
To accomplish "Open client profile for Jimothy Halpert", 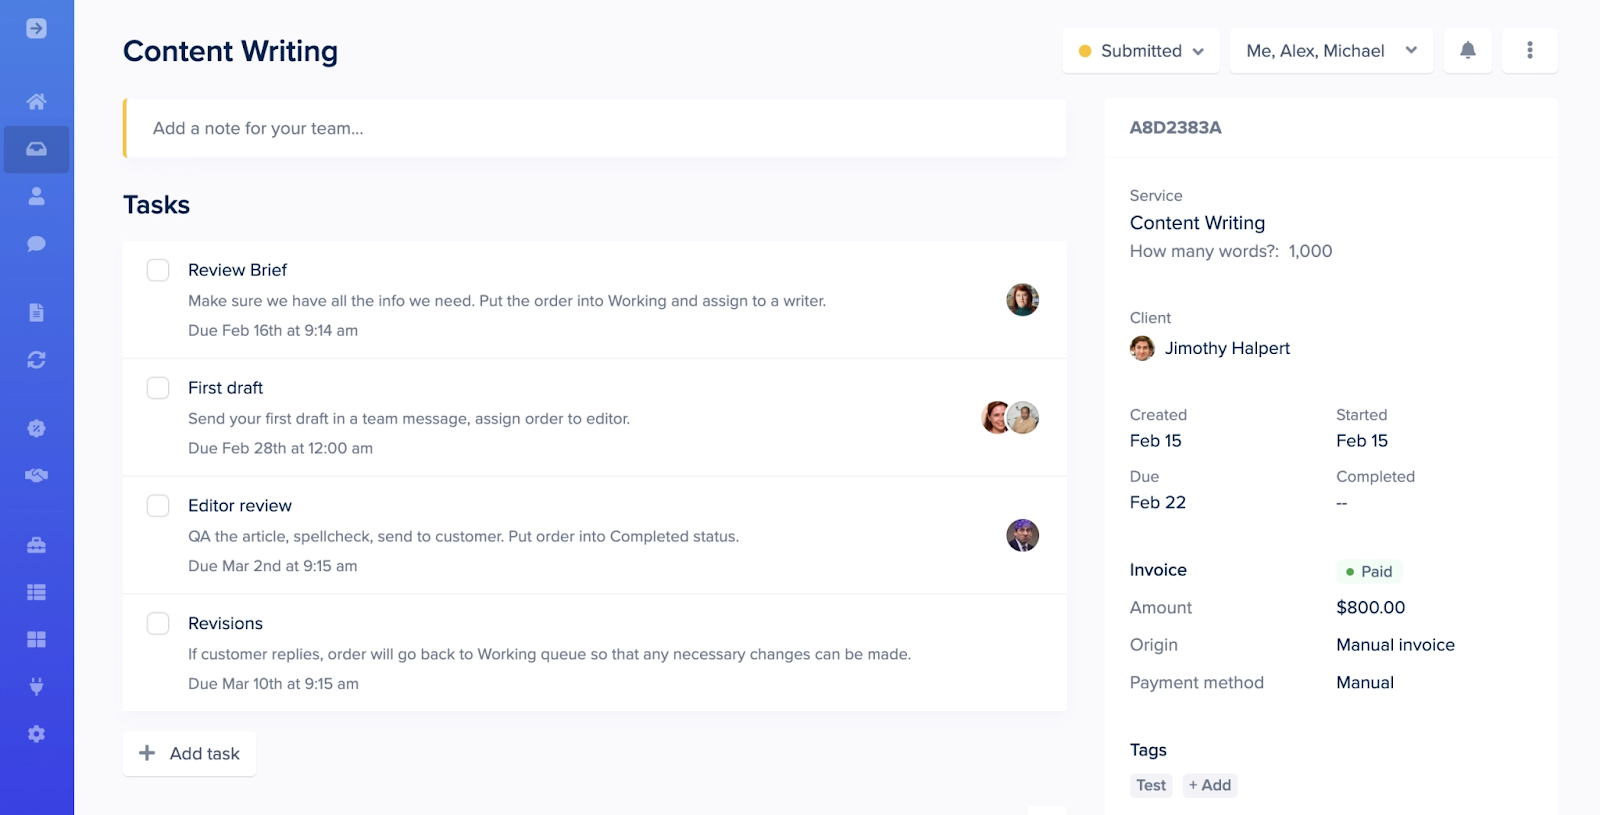I will pyautogui.click(x=1228, y=348).
